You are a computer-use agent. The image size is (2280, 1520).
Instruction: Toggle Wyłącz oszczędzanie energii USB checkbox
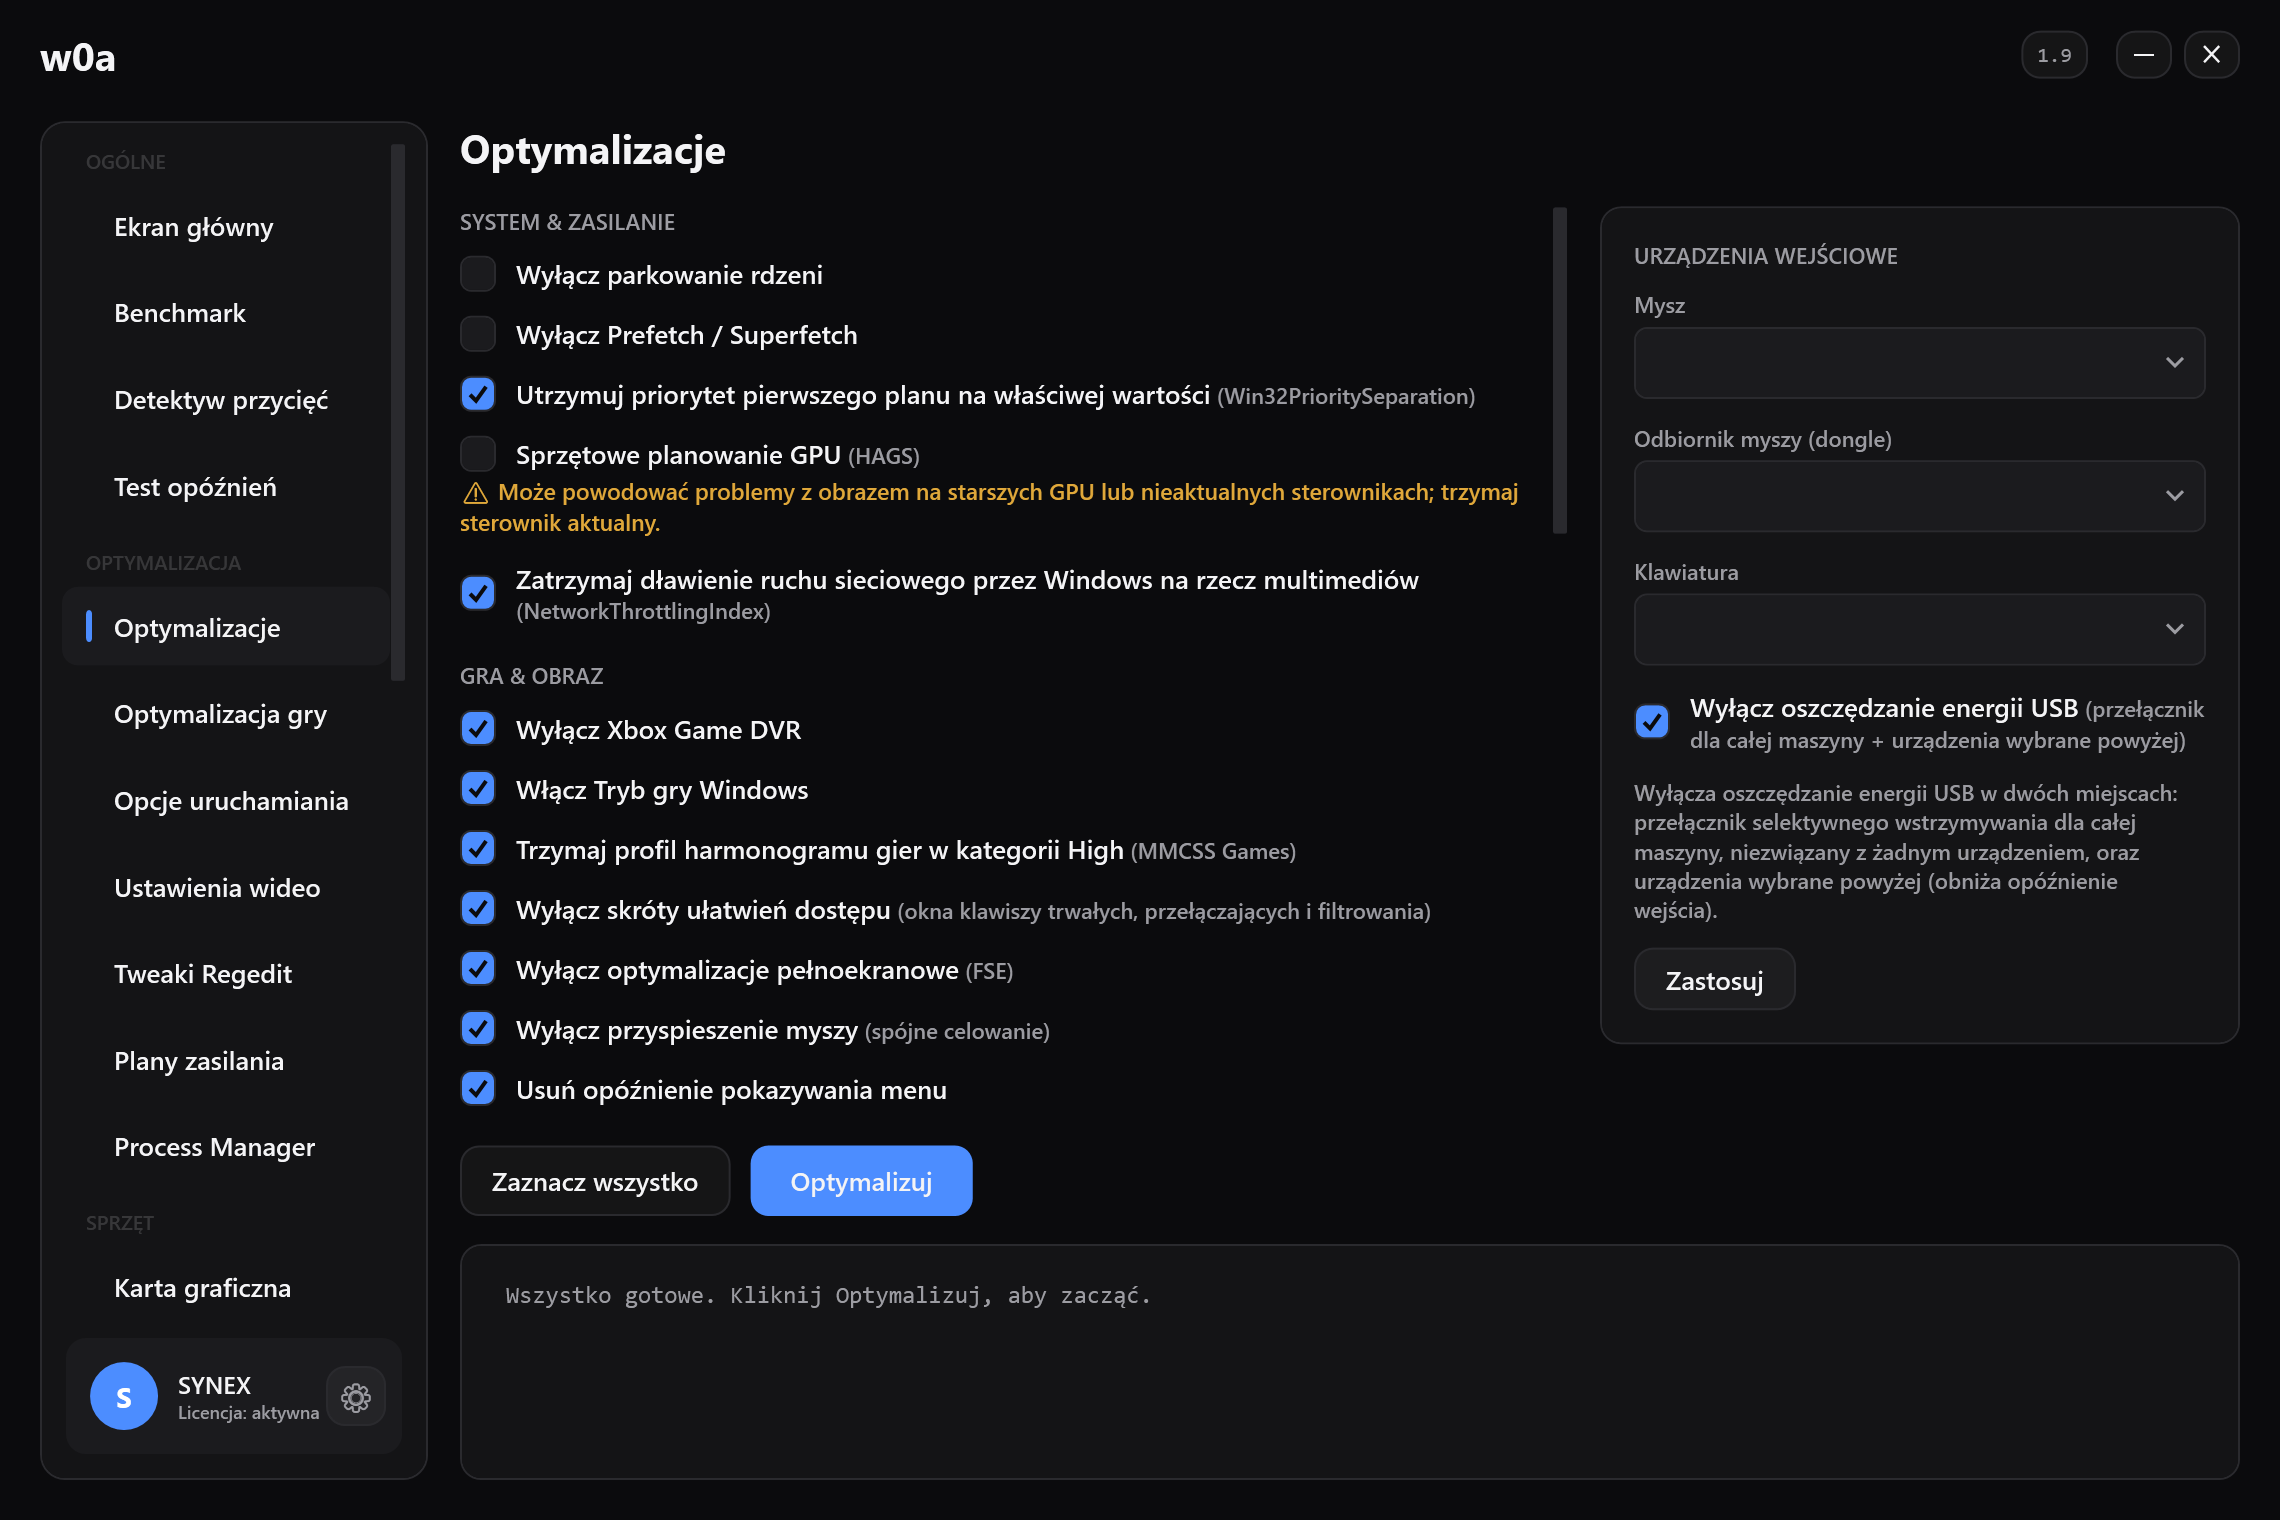click(1652, 721)
